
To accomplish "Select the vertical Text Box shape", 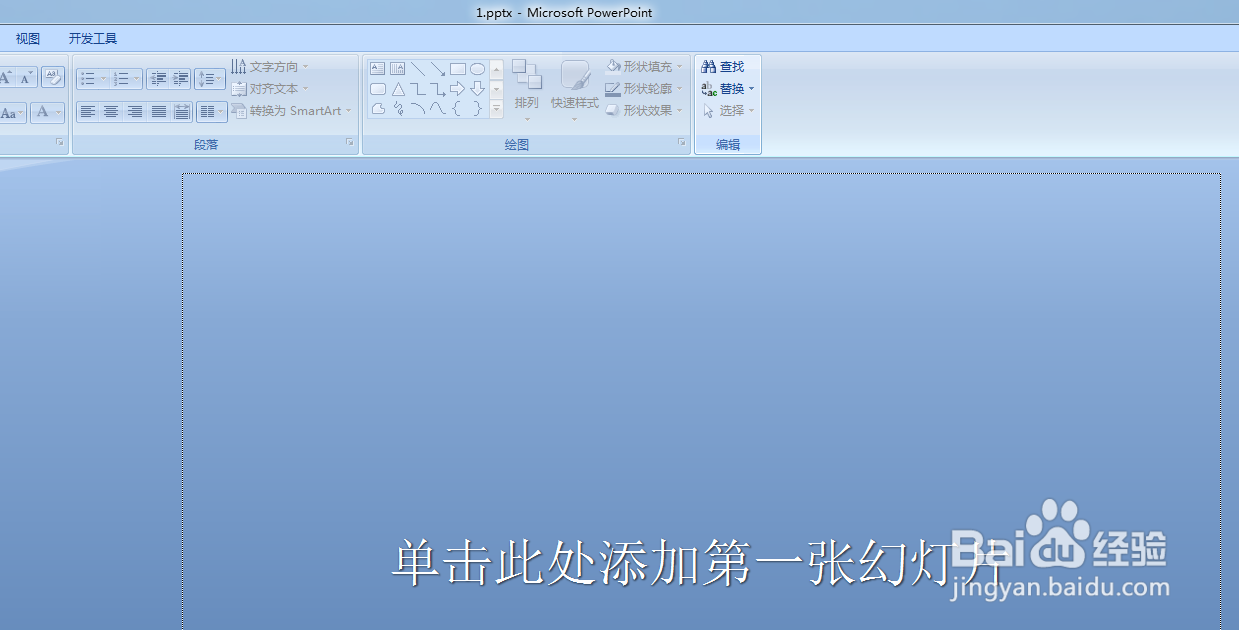I will click(398, 69).
